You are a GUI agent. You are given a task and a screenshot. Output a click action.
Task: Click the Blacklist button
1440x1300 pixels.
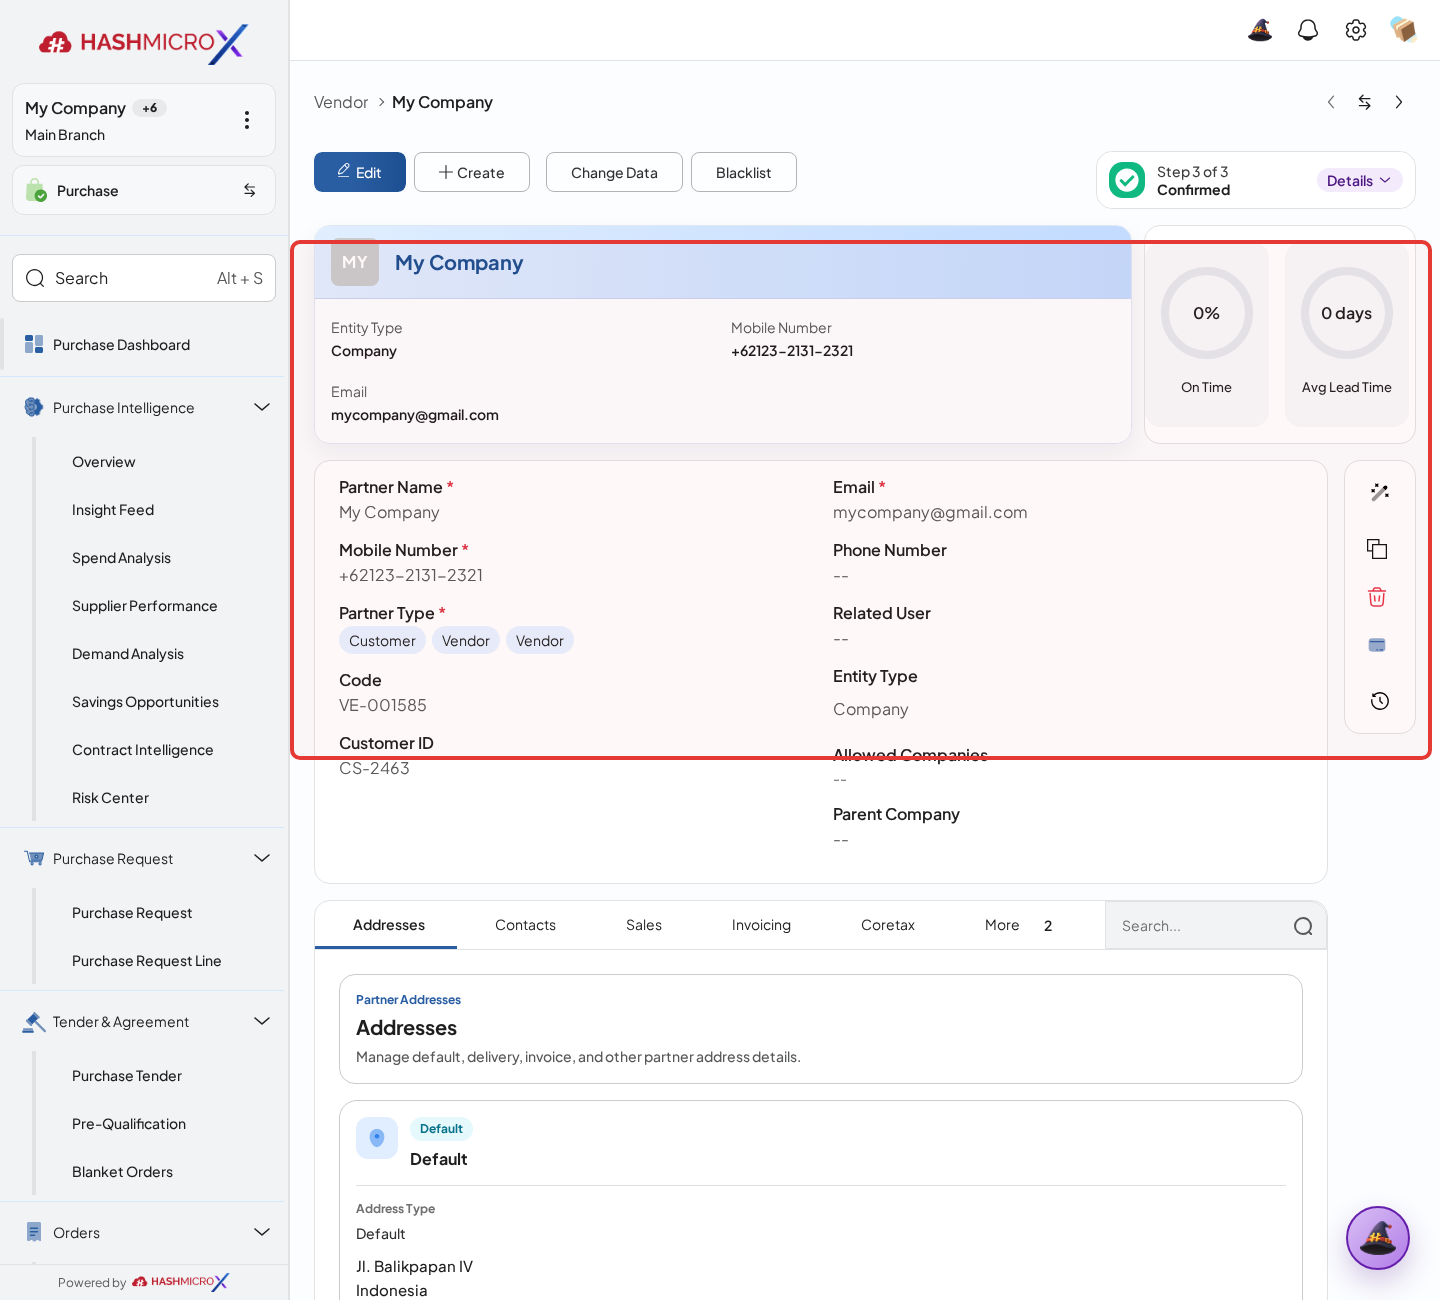744,172
